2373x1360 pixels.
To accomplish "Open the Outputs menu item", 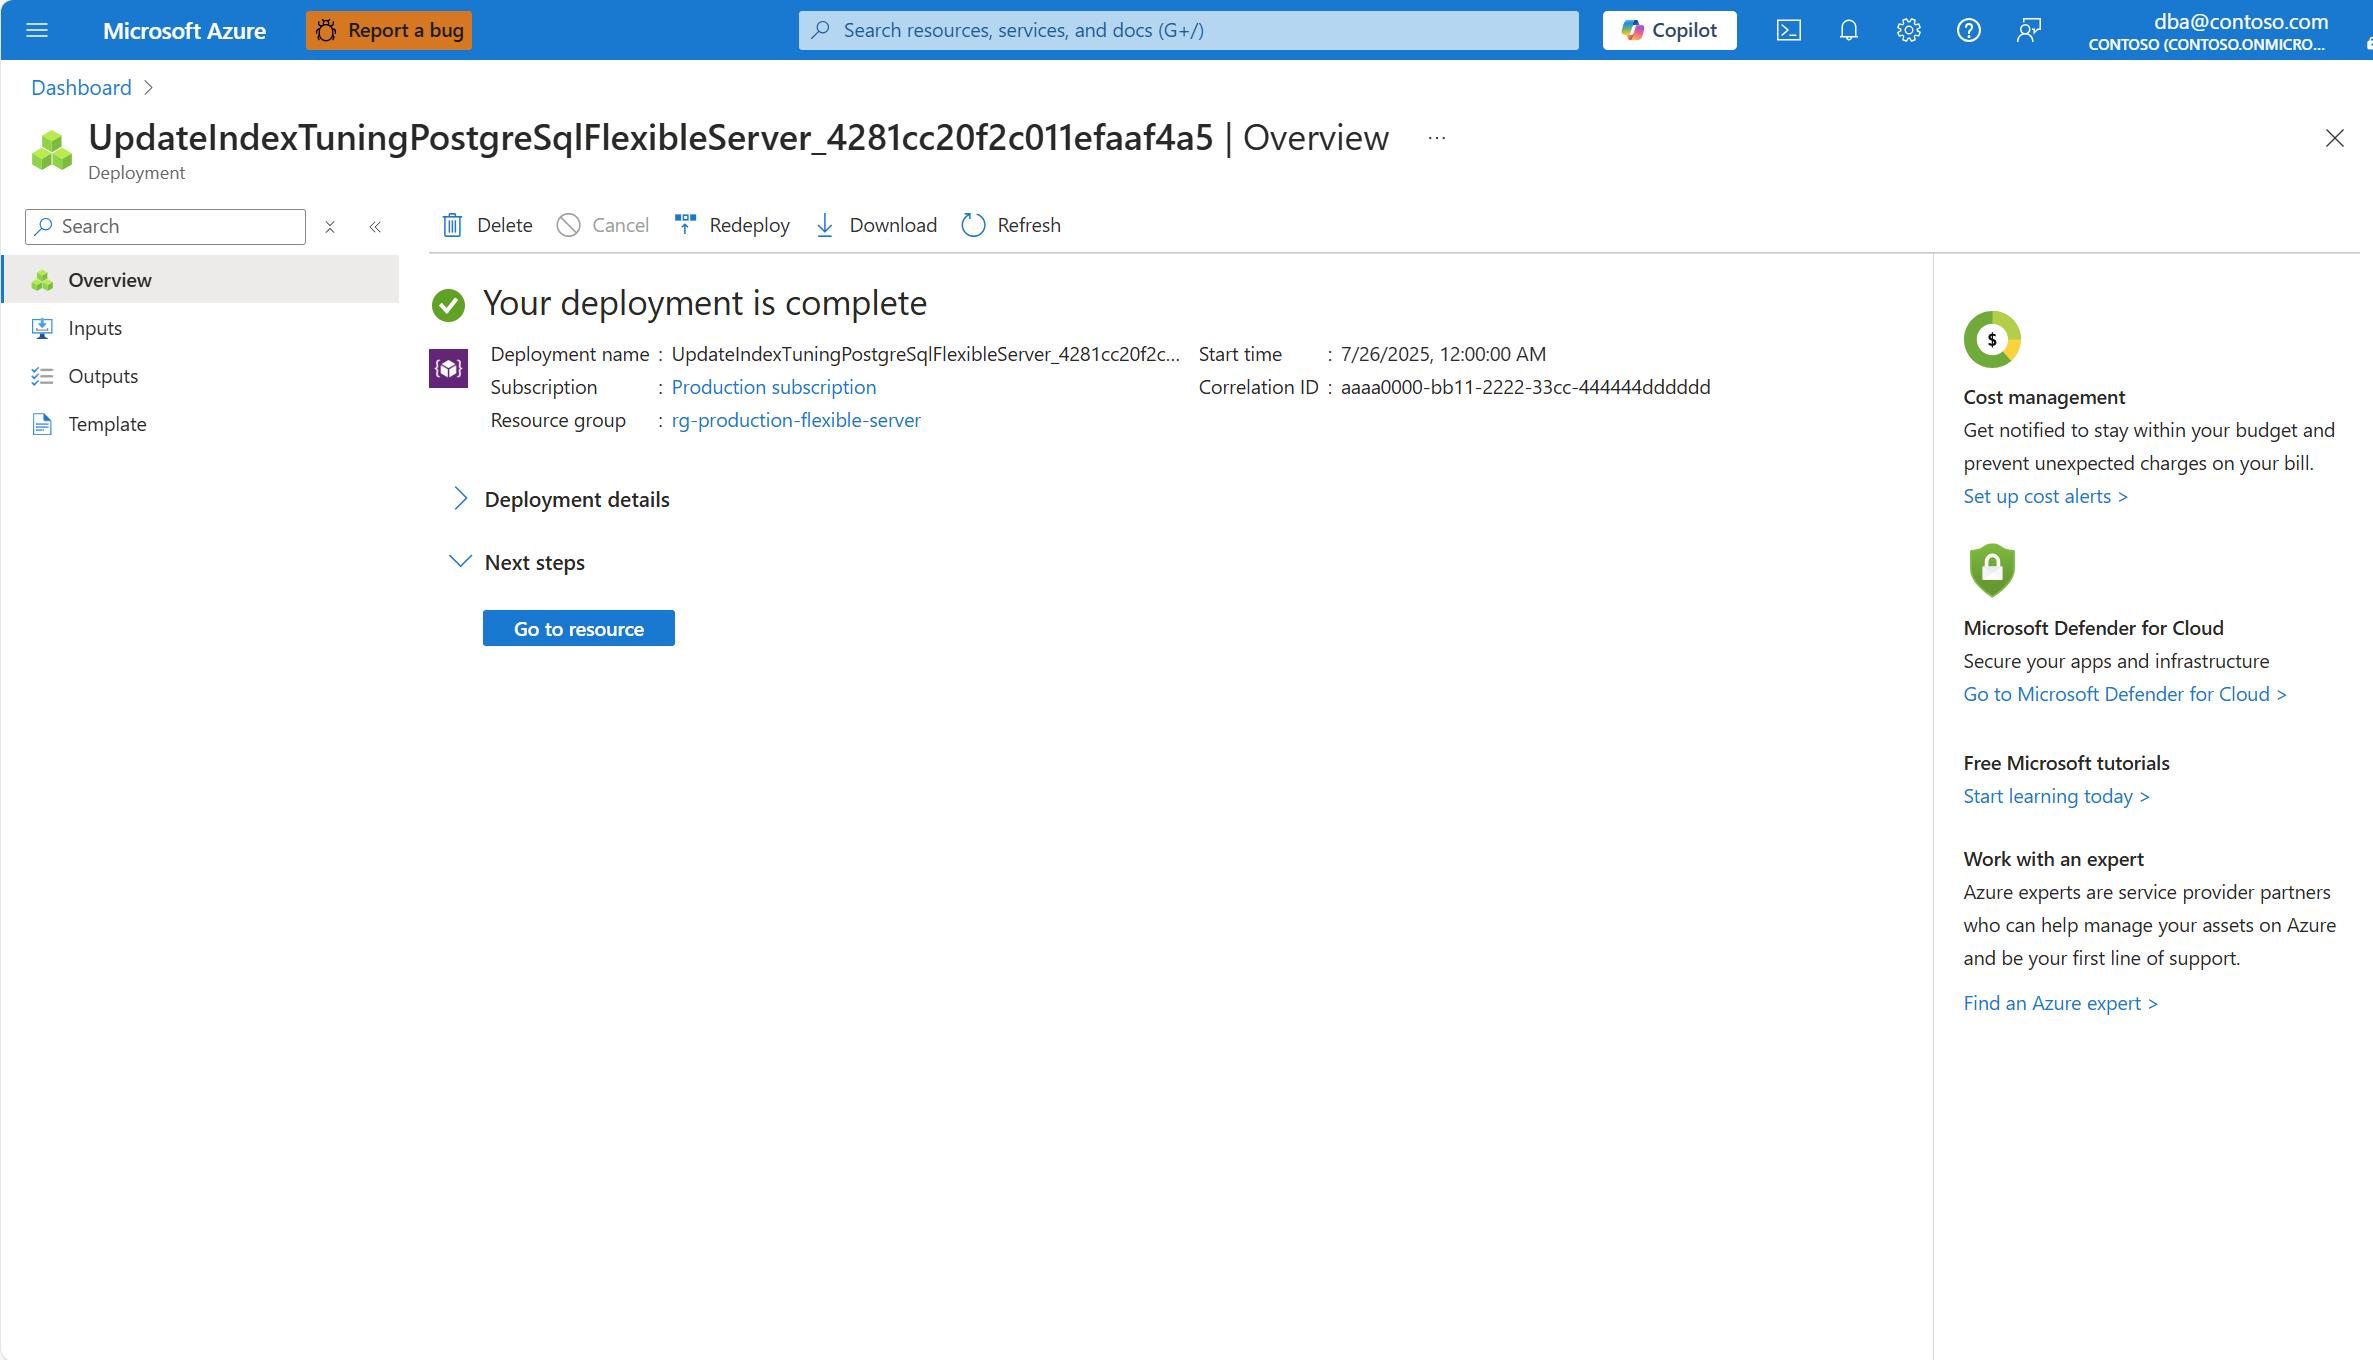I will coord(103,376).
